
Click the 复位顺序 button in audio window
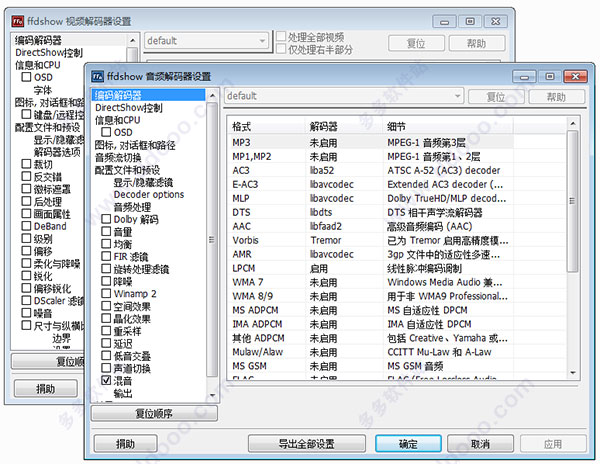click(154, 413)
